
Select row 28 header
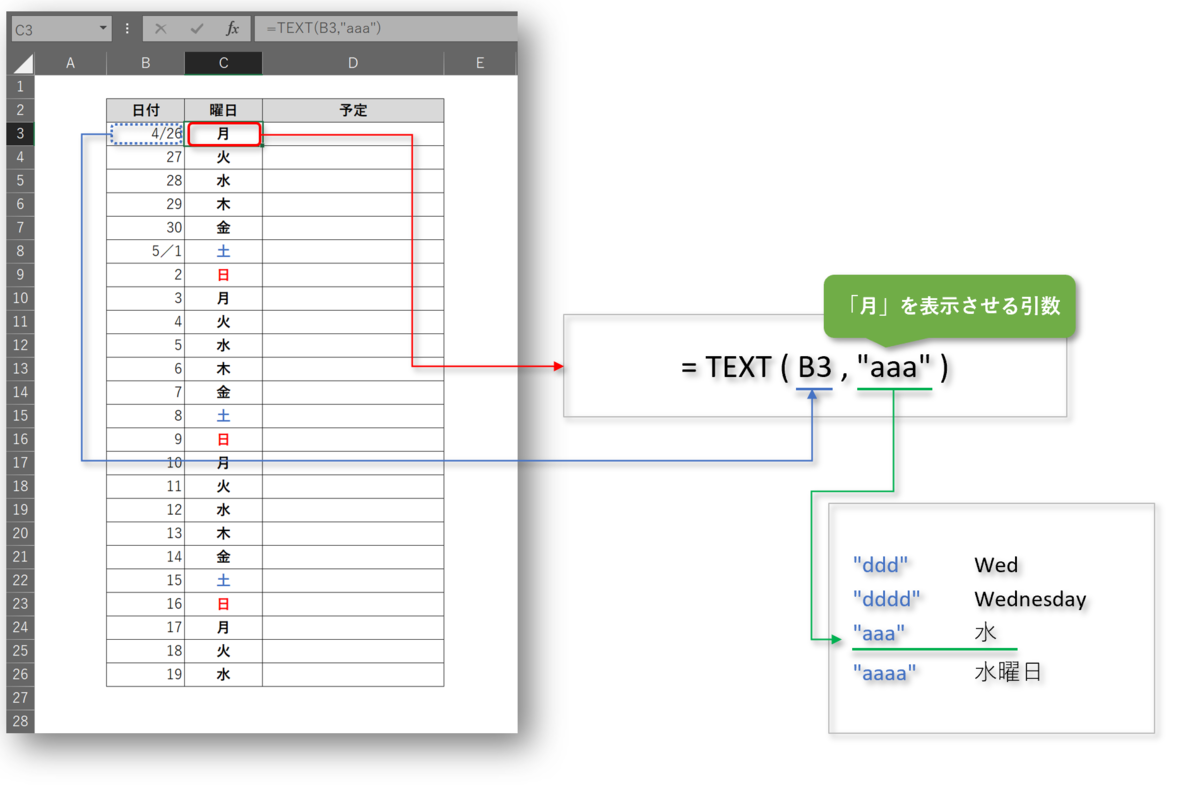20,721
